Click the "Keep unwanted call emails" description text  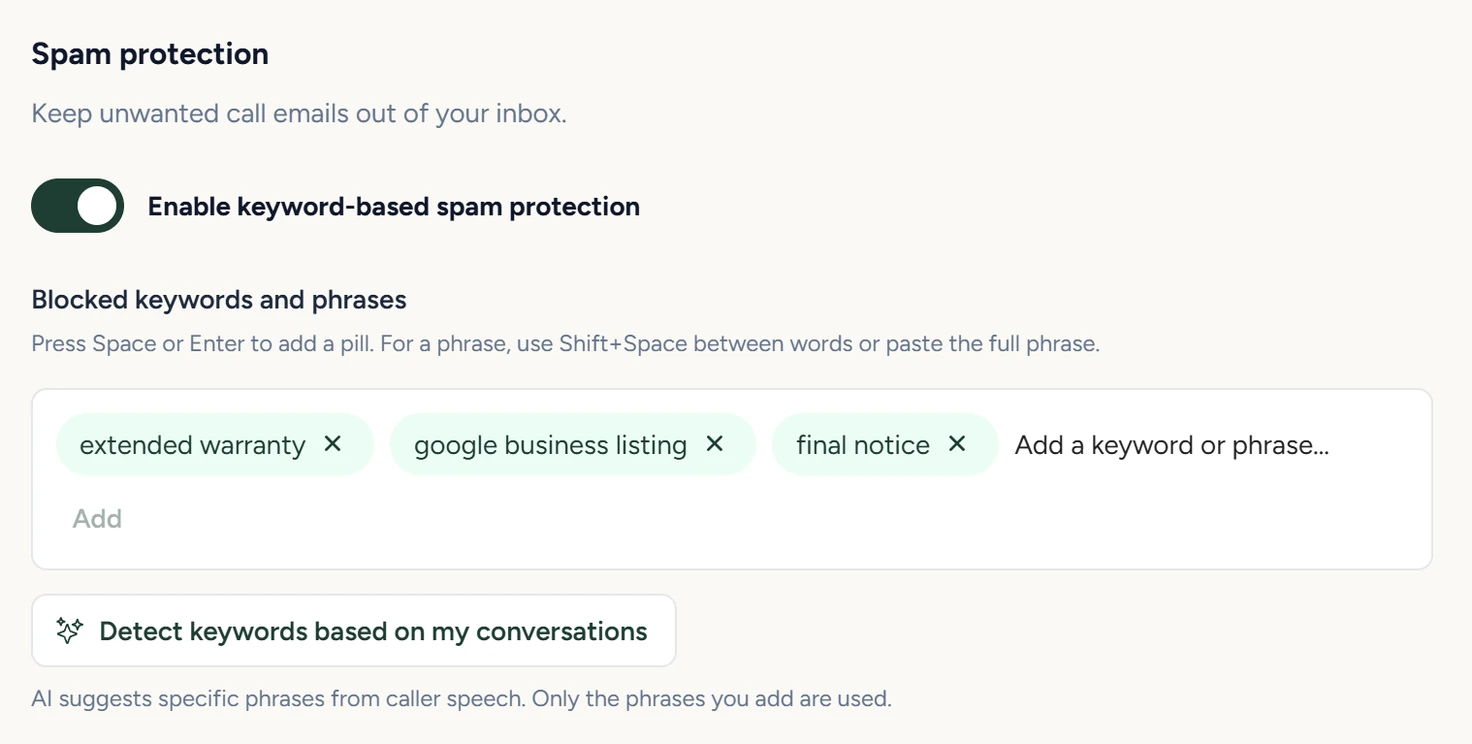tap(299, 113)
